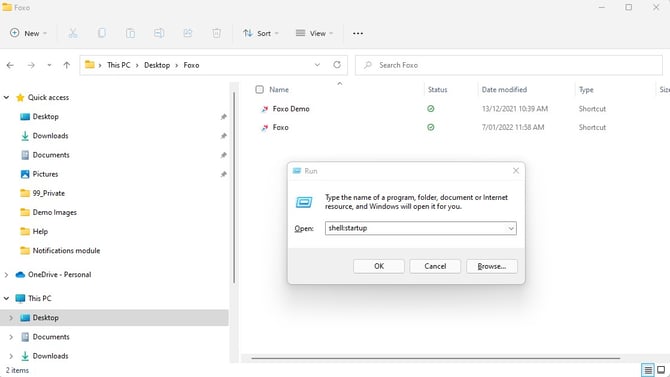The width and height of the screenshot is (670, 377).
Task: Click Foxo in the address breadcrumb
Action: pos(191,65)
